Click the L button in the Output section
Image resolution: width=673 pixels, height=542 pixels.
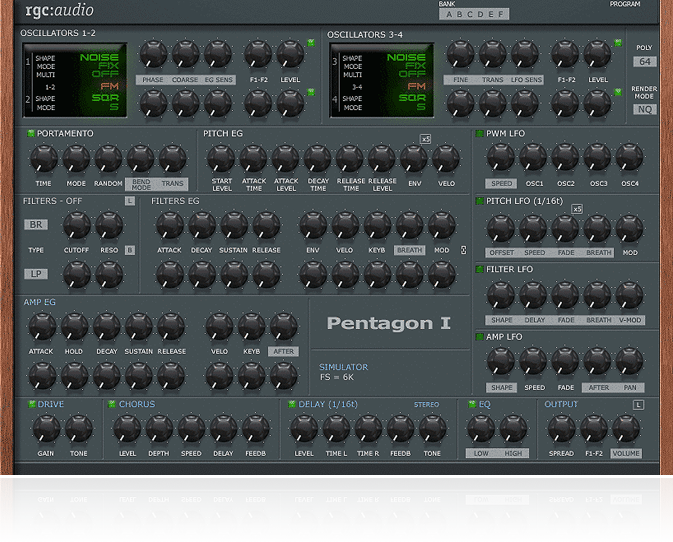point(638,405)
